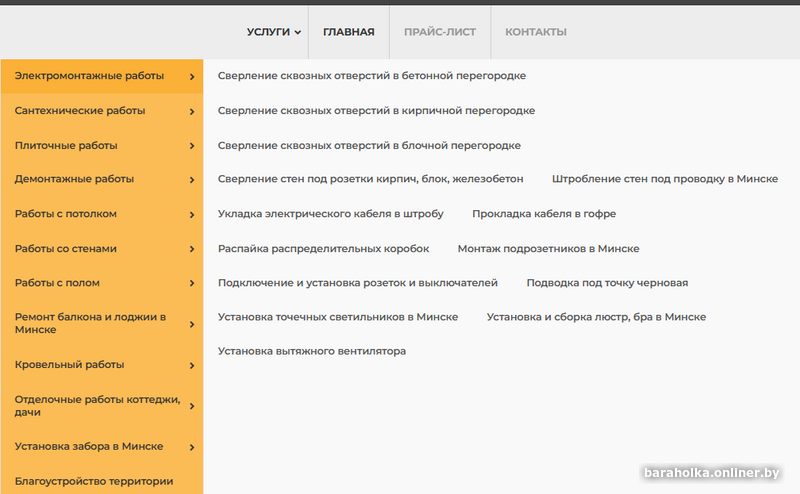Open Штробление стен под проводку в Минске

click(664, 179)
